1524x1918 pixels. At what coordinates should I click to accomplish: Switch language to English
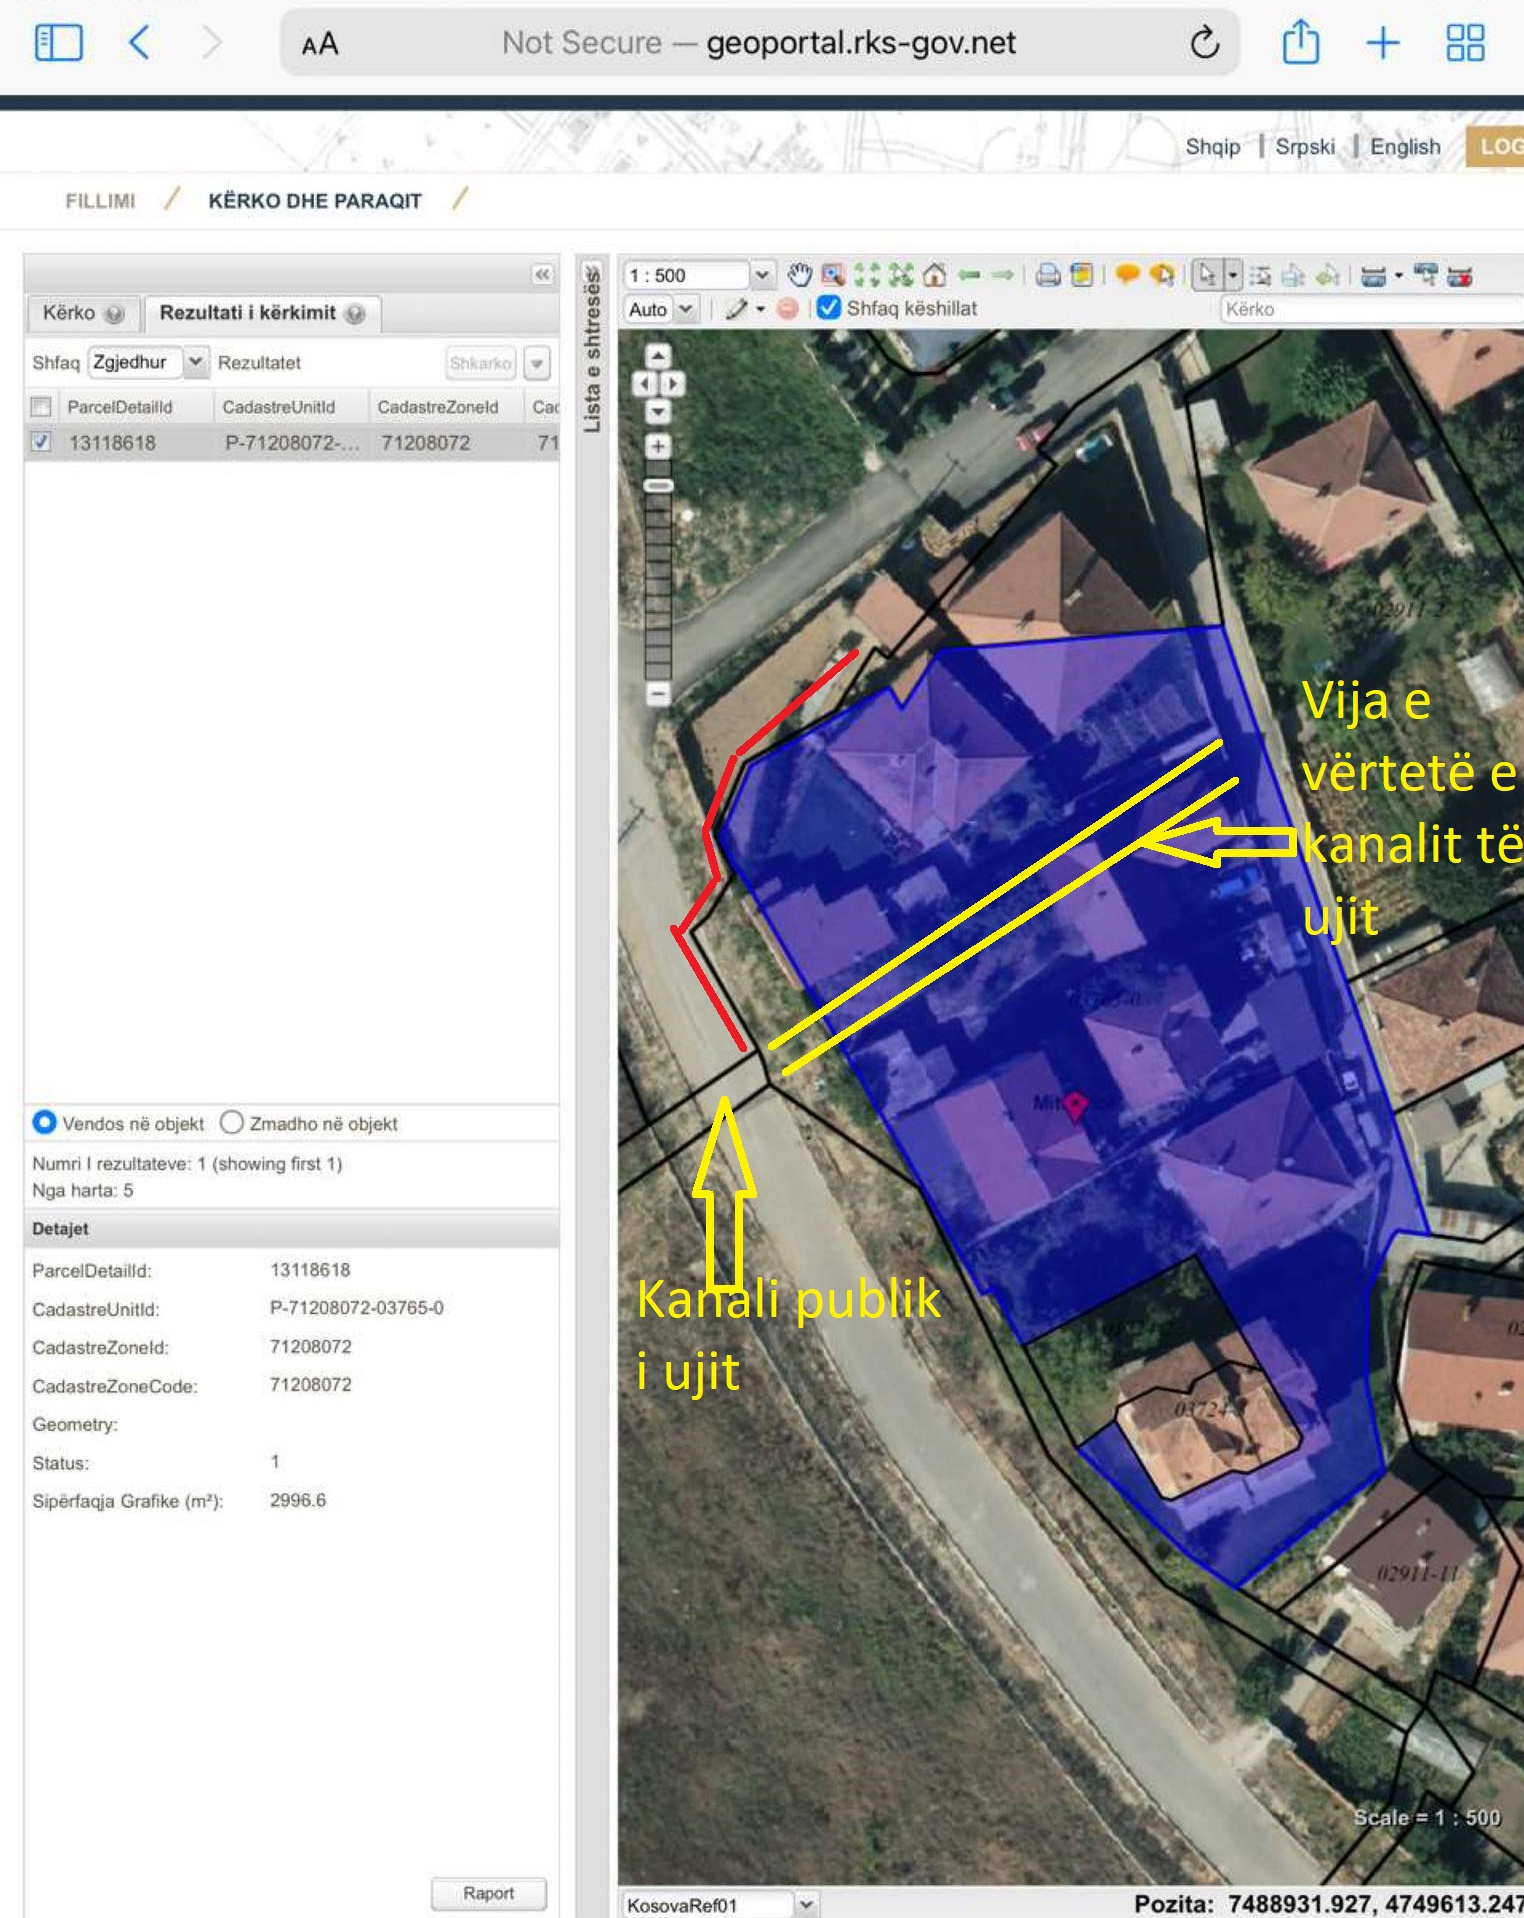point(1404,147)
